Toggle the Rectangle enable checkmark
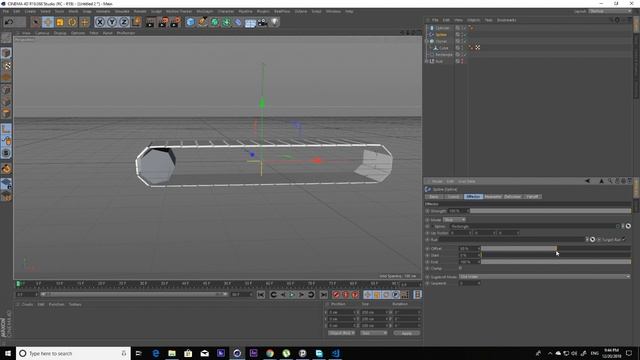 tap(465, 54)
